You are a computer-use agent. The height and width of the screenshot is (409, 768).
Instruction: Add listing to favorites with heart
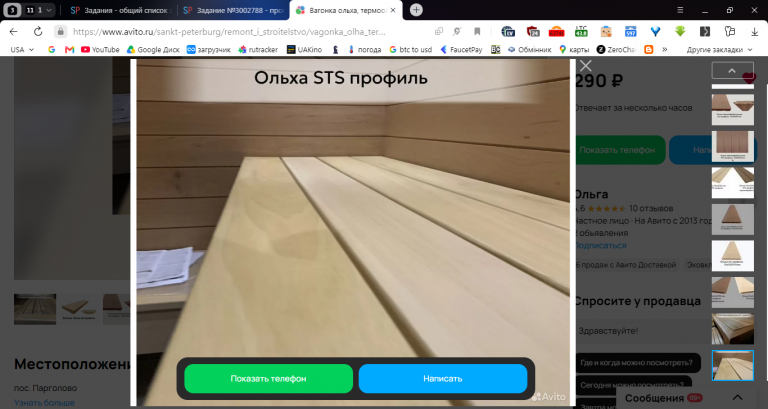click(749, 78)
